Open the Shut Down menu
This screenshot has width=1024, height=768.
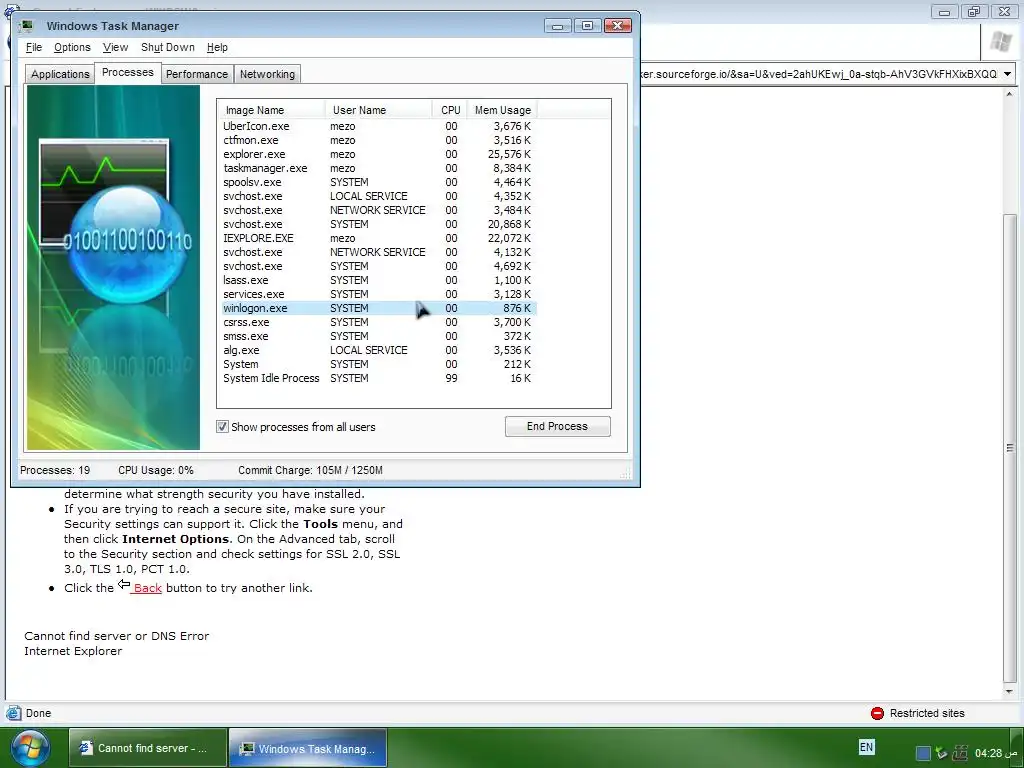(x=168, y=47)
